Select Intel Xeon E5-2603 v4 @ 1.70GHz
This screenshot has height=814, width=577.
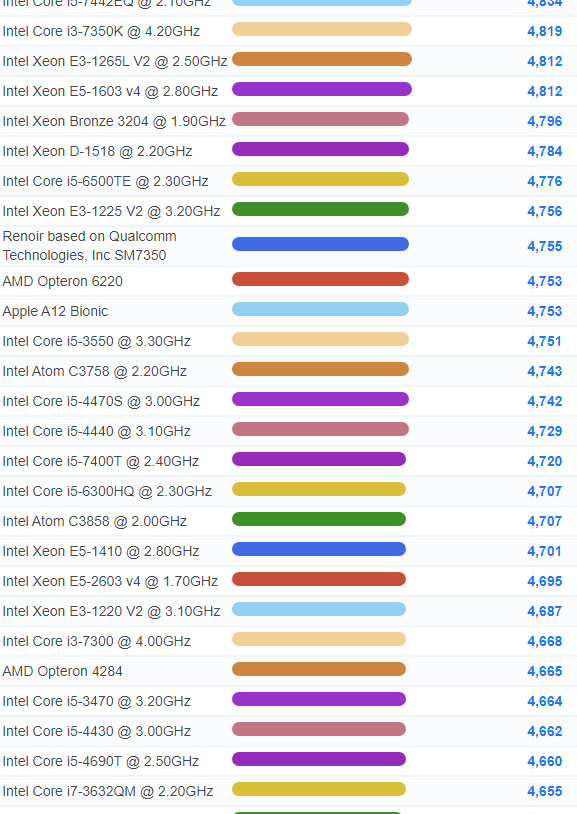(110, 581)
